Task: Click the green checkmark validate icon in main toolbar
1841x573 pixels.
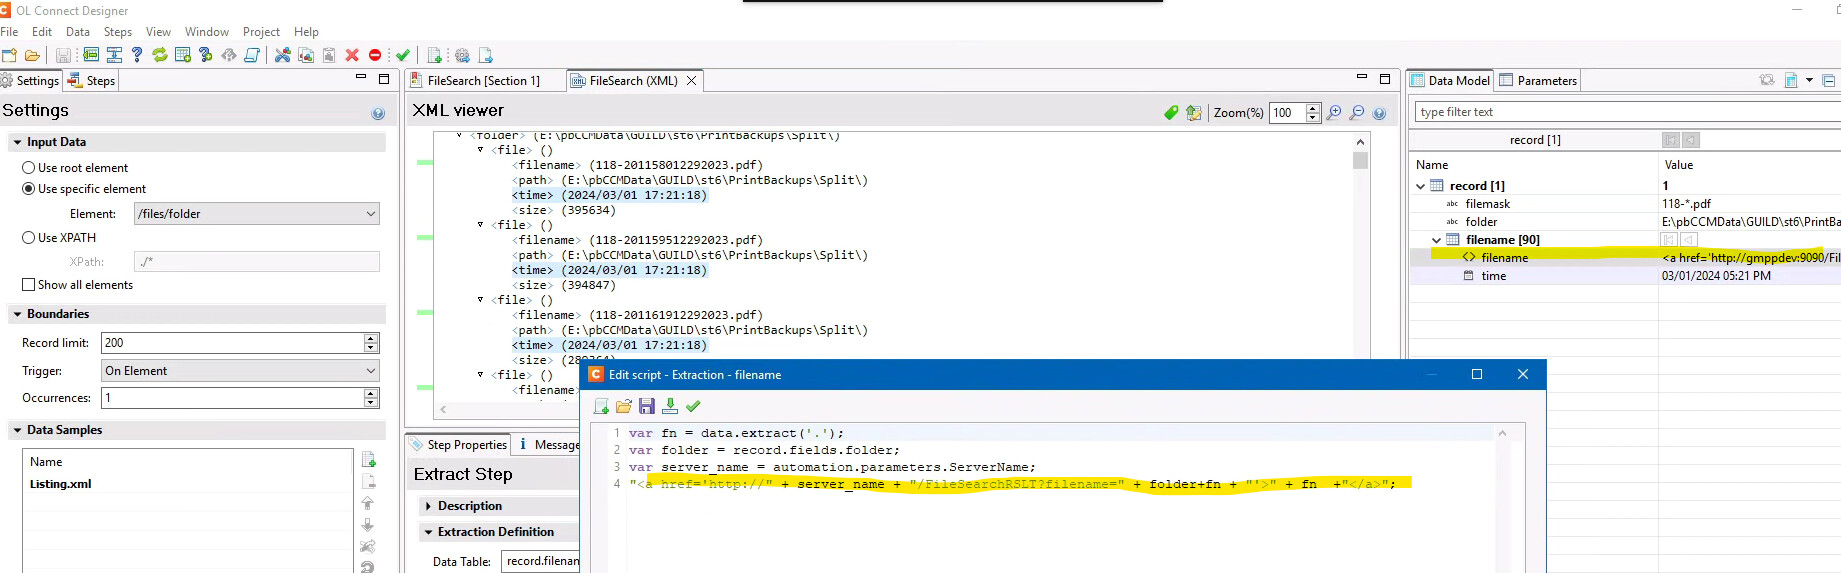Action: pos(403,55)
